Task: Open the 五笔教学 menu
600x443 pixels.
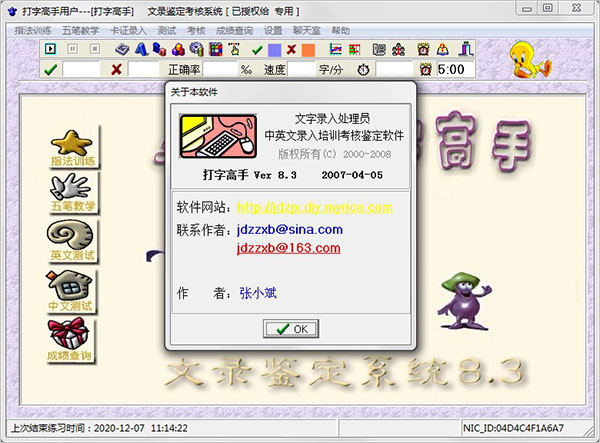Action: pos(81,30)
